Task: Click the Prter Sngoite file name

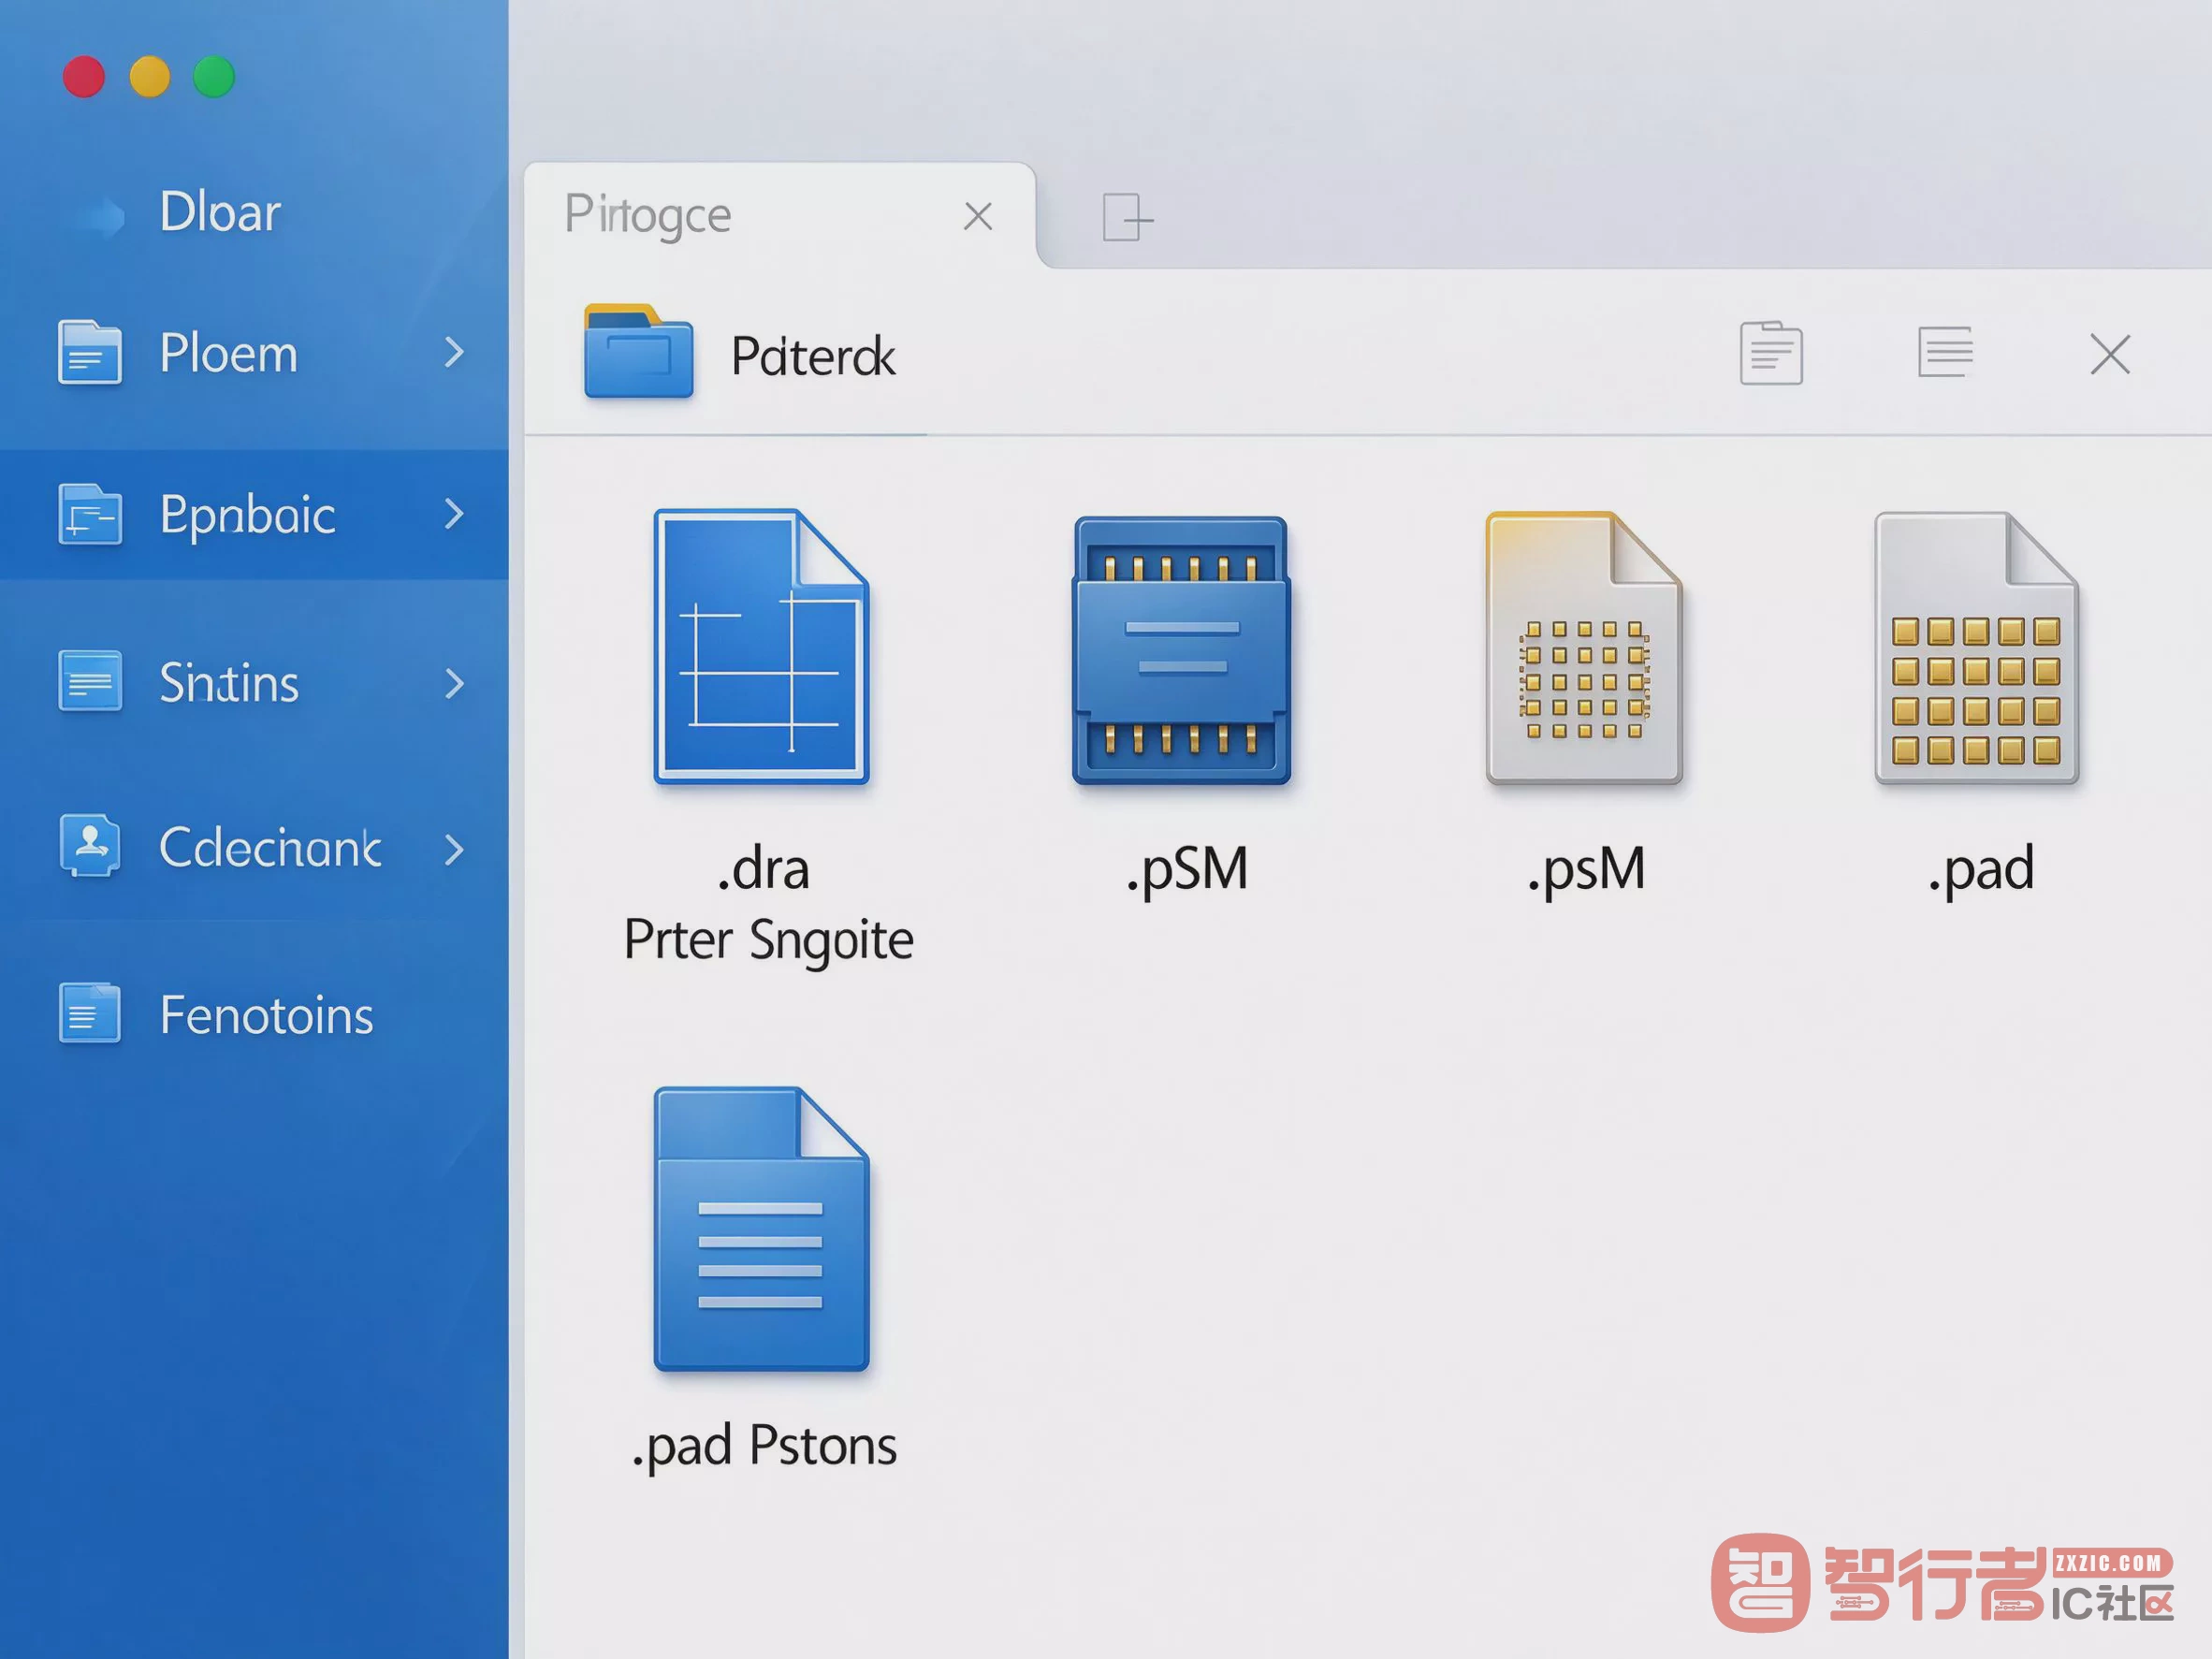Action: (x=768, y=941)
